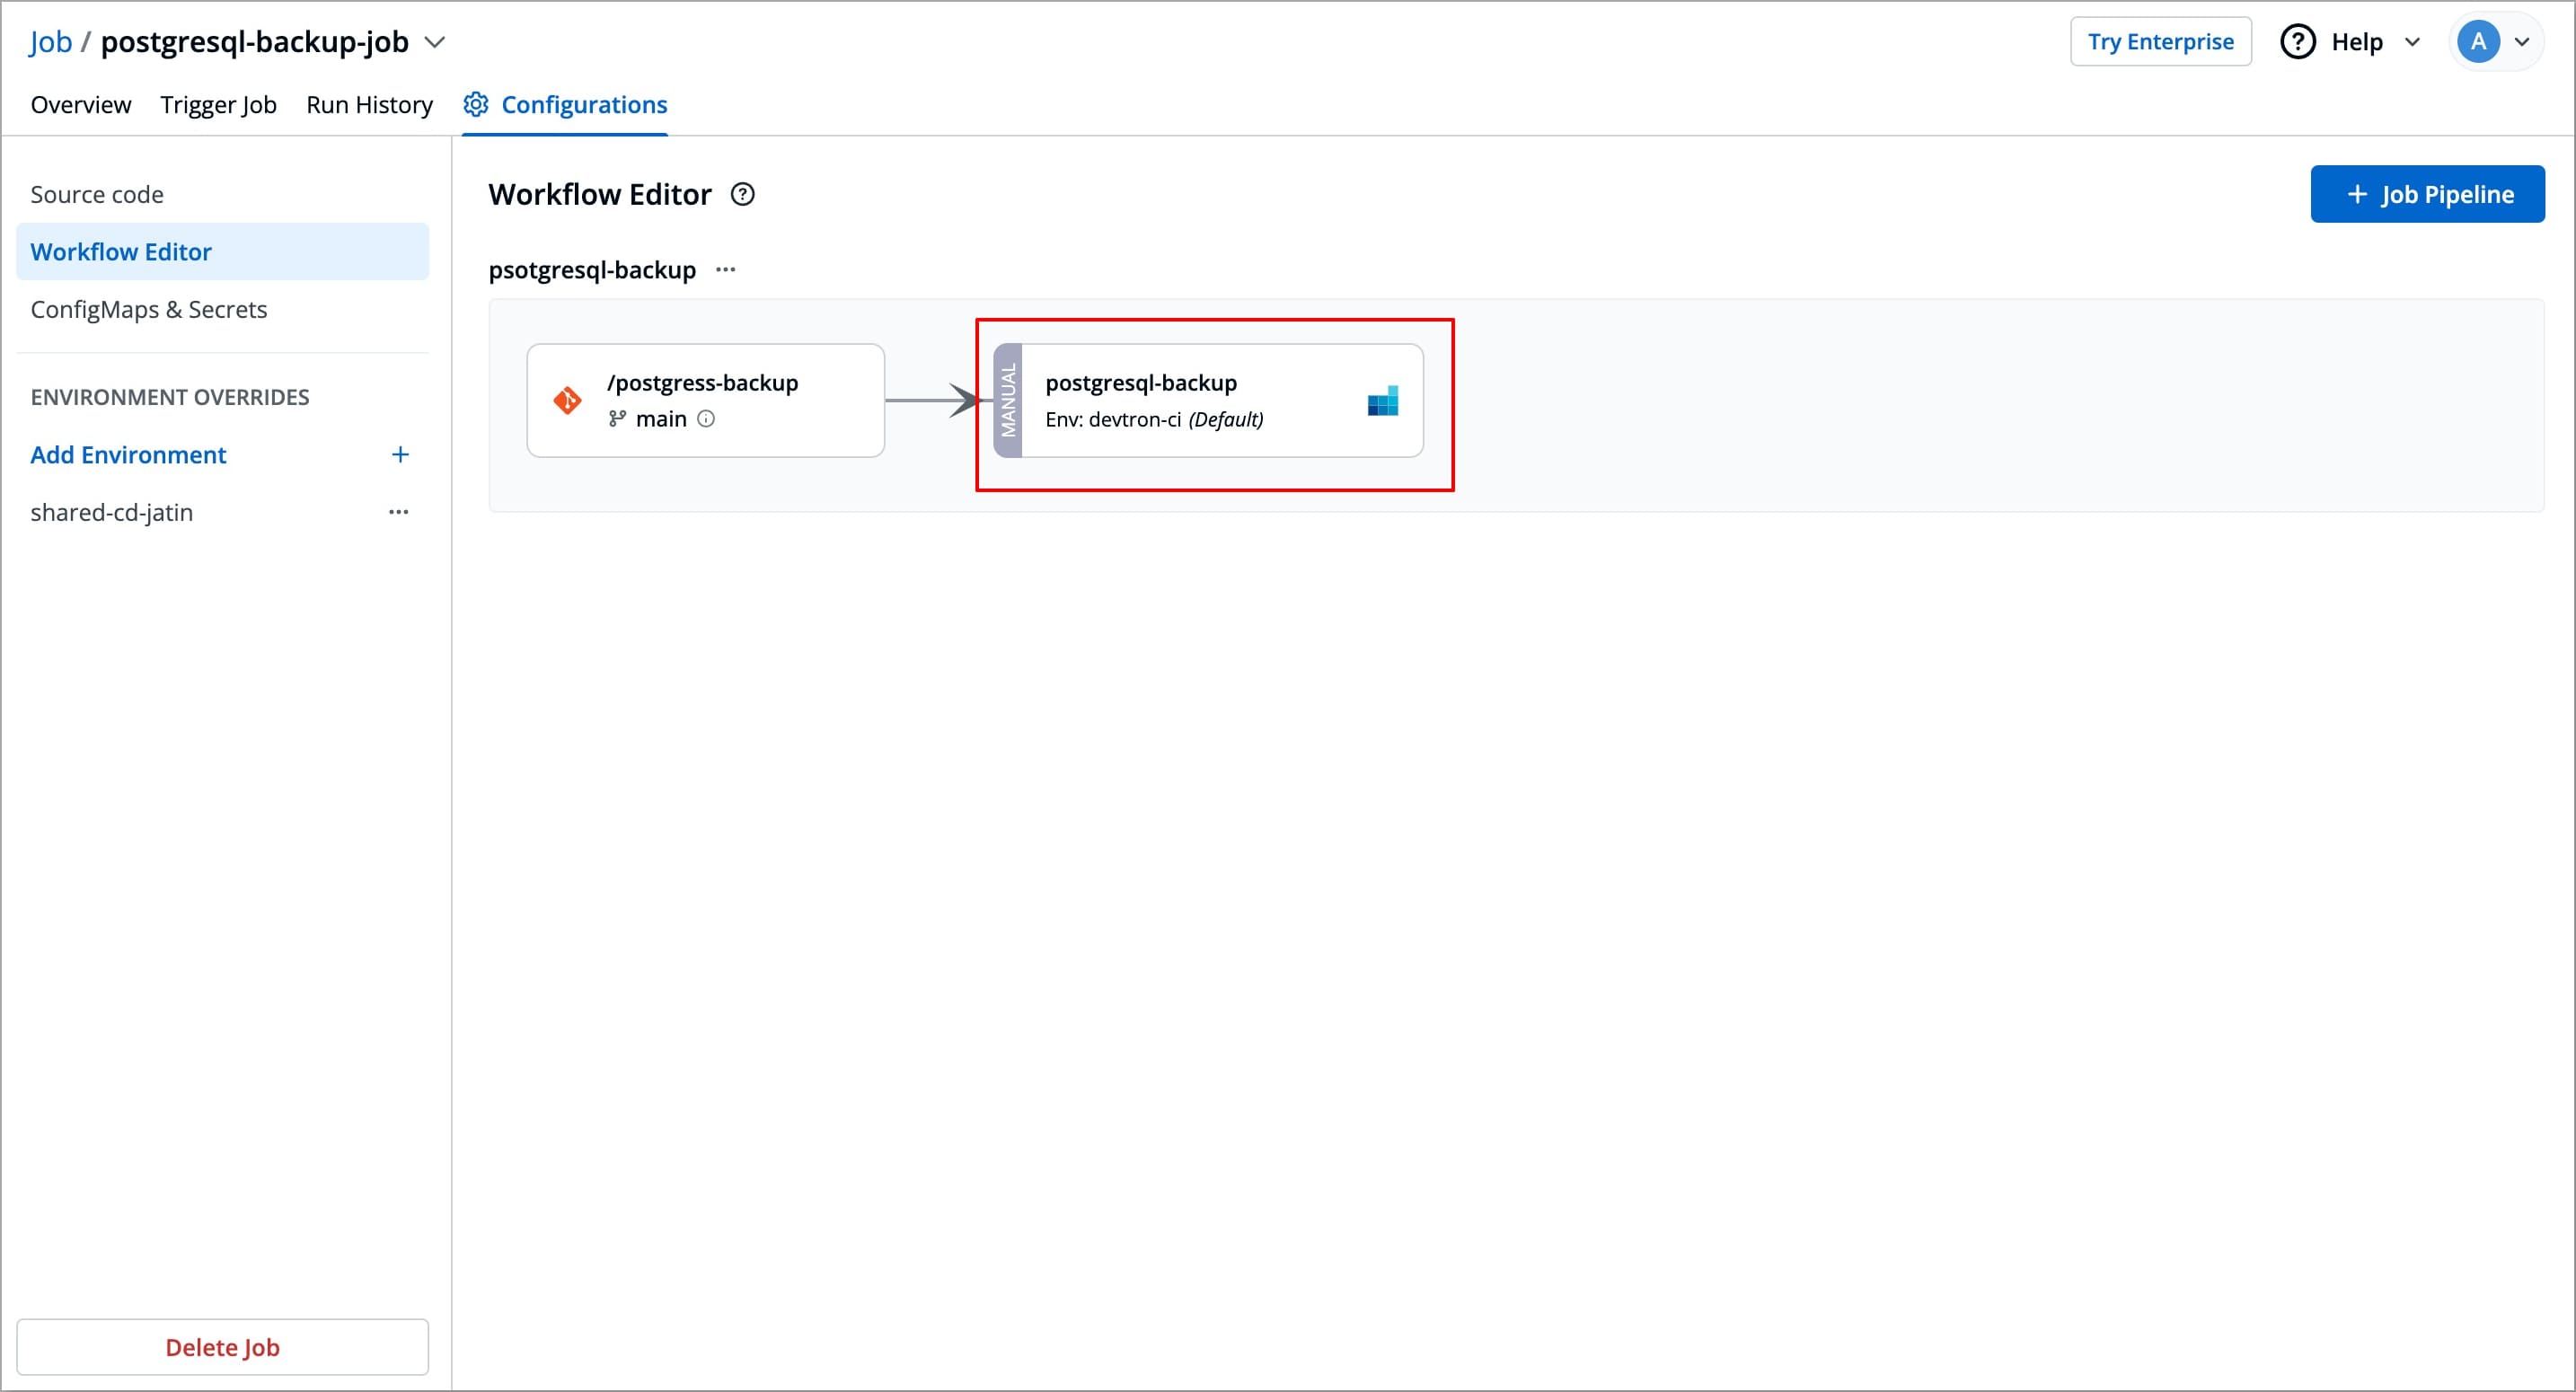Expand the postgresql-backup-job name dropdown
2576x1392 pixels.
pos(435,42)
